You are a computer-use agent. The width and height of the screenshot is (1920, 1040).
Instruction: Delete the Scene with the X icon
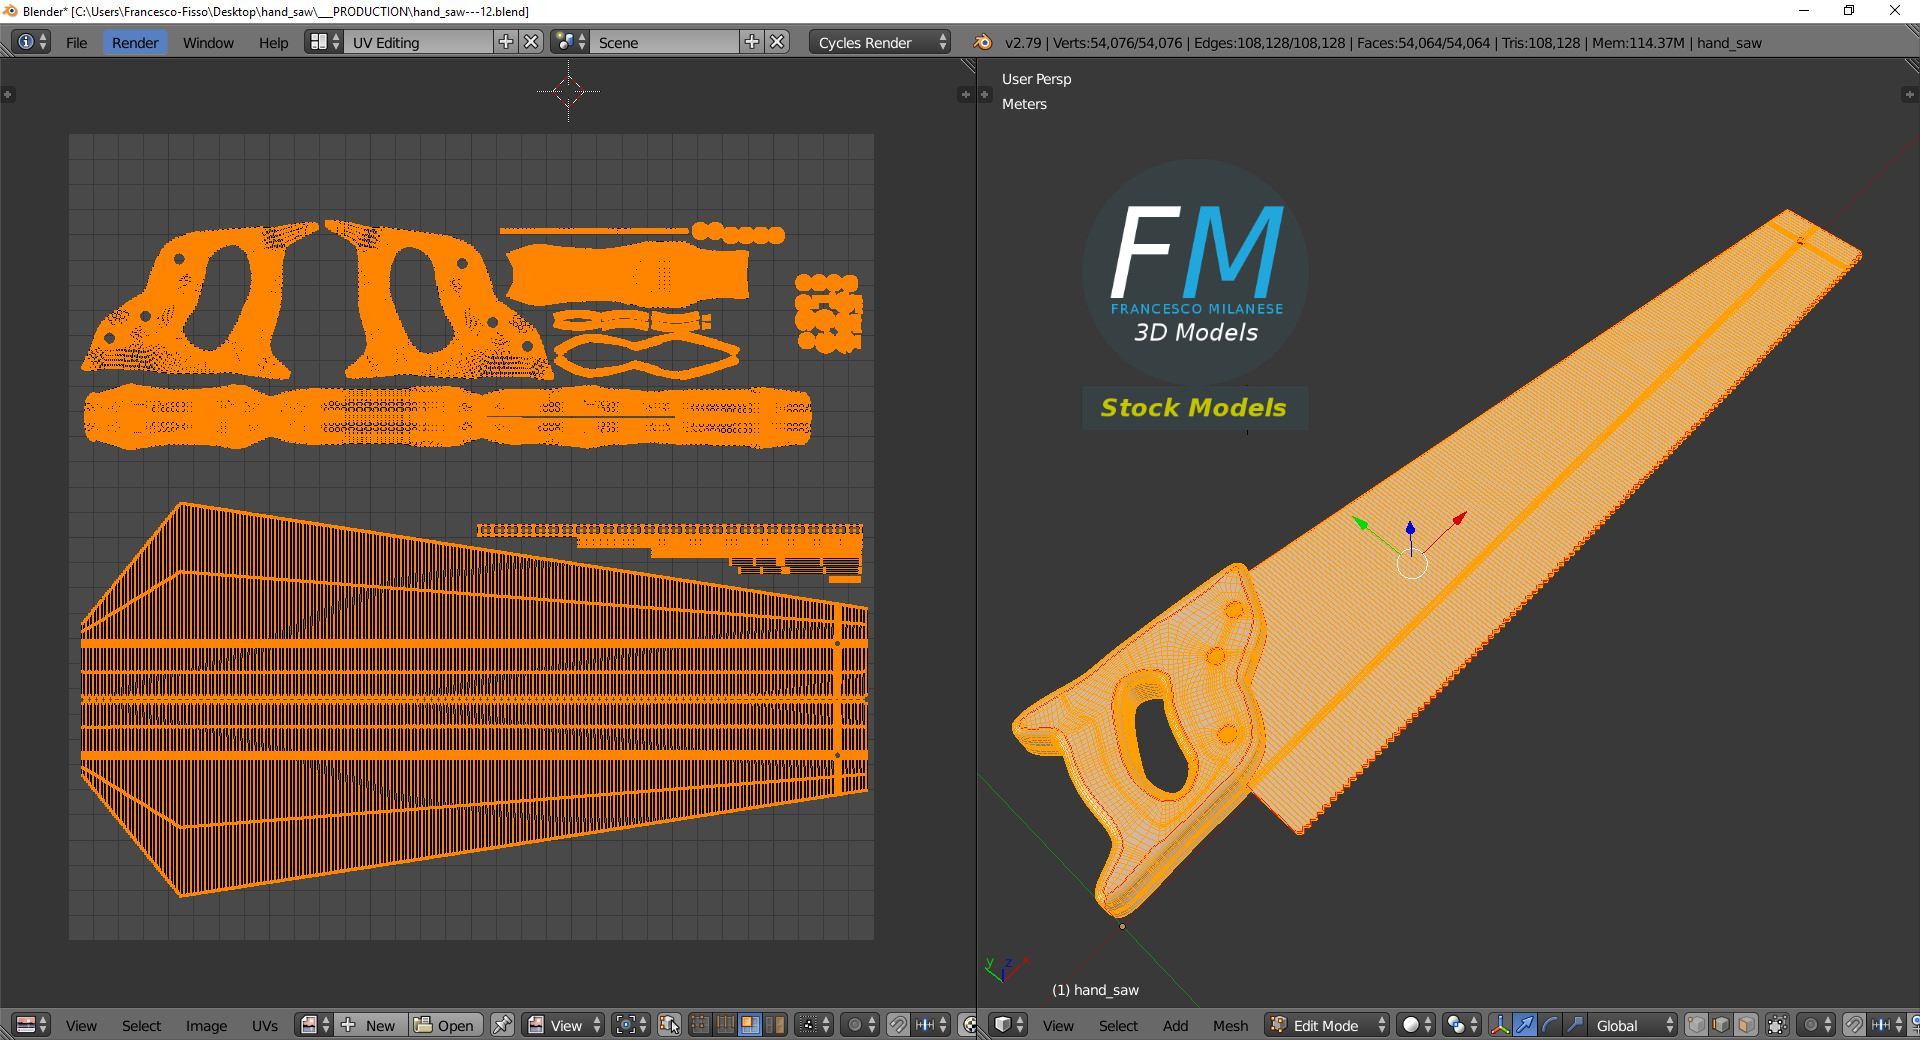click(x=777, y=42)
